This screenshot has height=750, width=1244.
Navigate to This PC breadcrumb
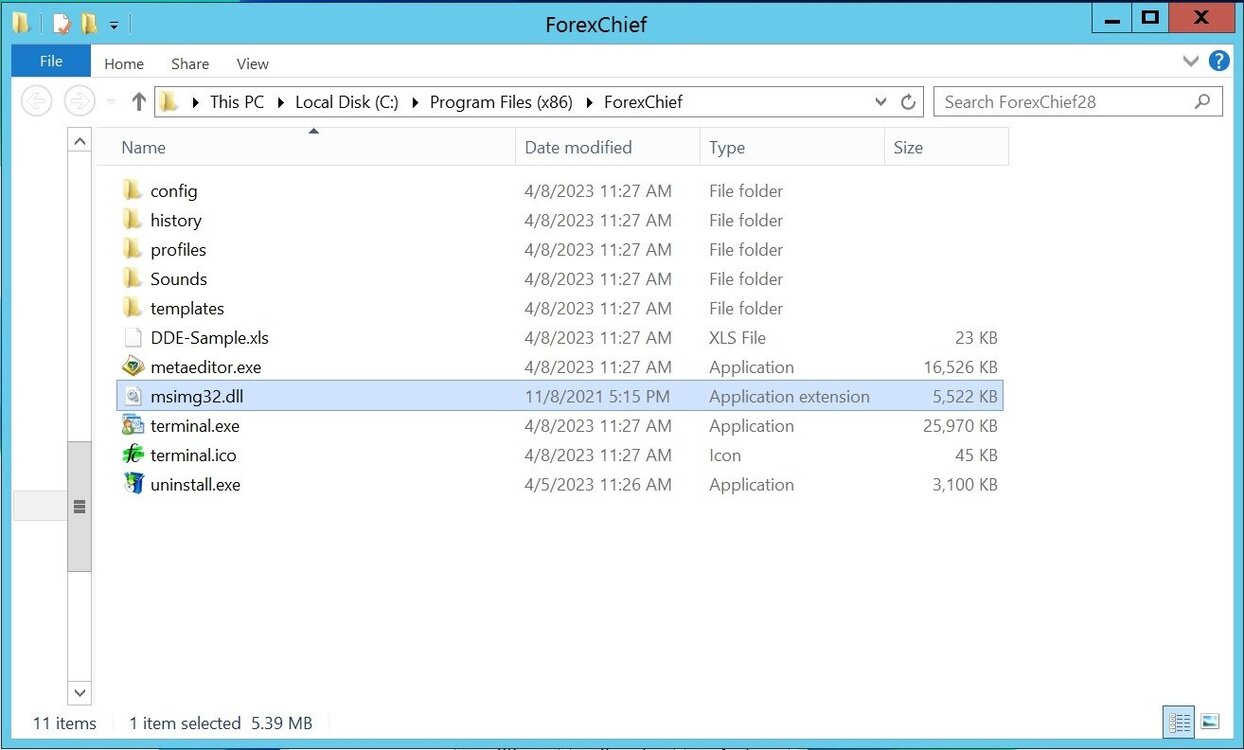(237, 102)
